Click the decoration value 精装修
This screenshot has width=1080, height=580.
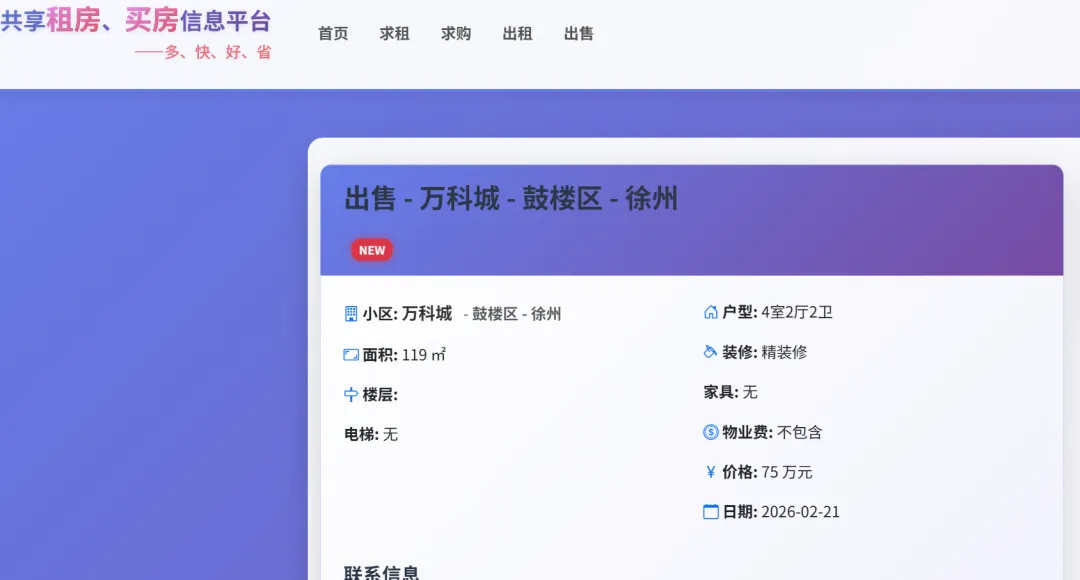click(784, 352)
